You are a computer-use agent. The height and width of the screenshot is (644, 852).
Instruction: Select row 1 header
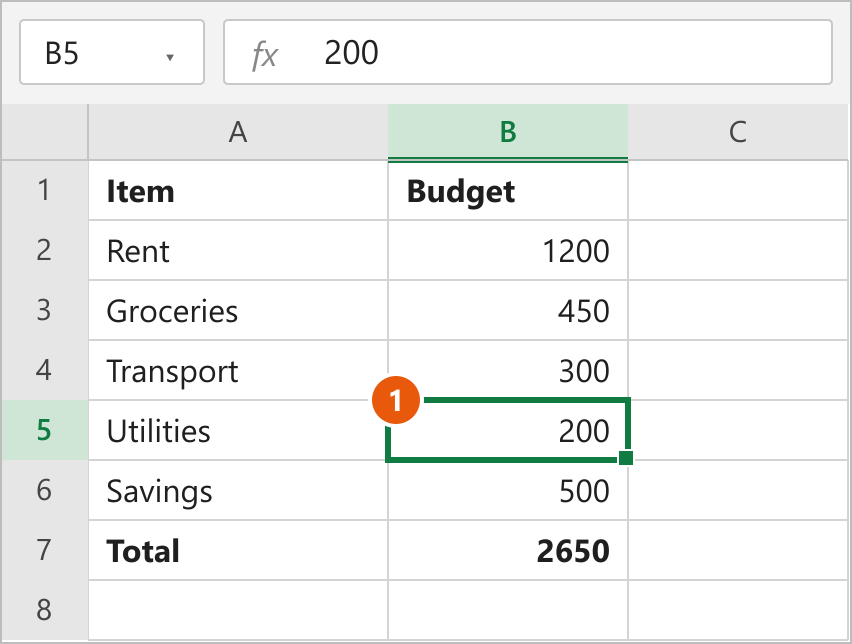(45, 190)
